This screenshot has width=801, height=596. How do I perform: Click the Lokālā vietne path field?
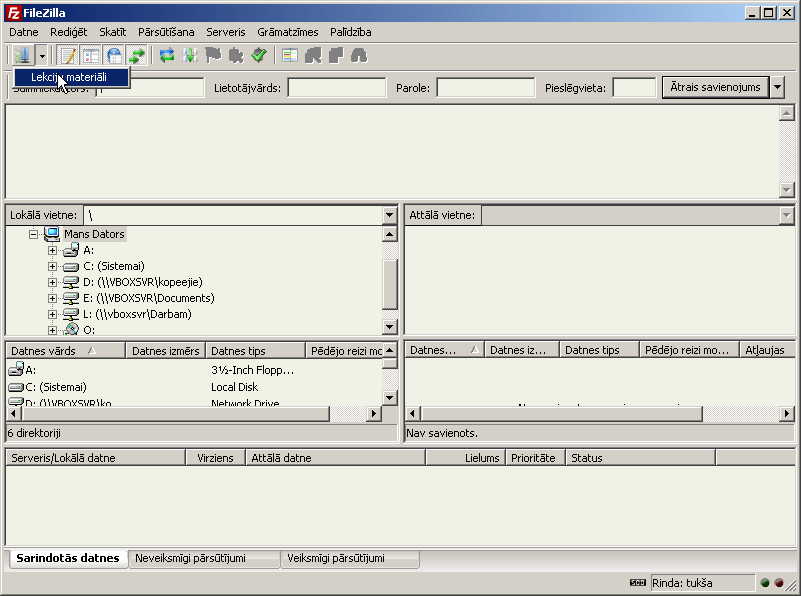pyautogui.click(x=233, y=215)
